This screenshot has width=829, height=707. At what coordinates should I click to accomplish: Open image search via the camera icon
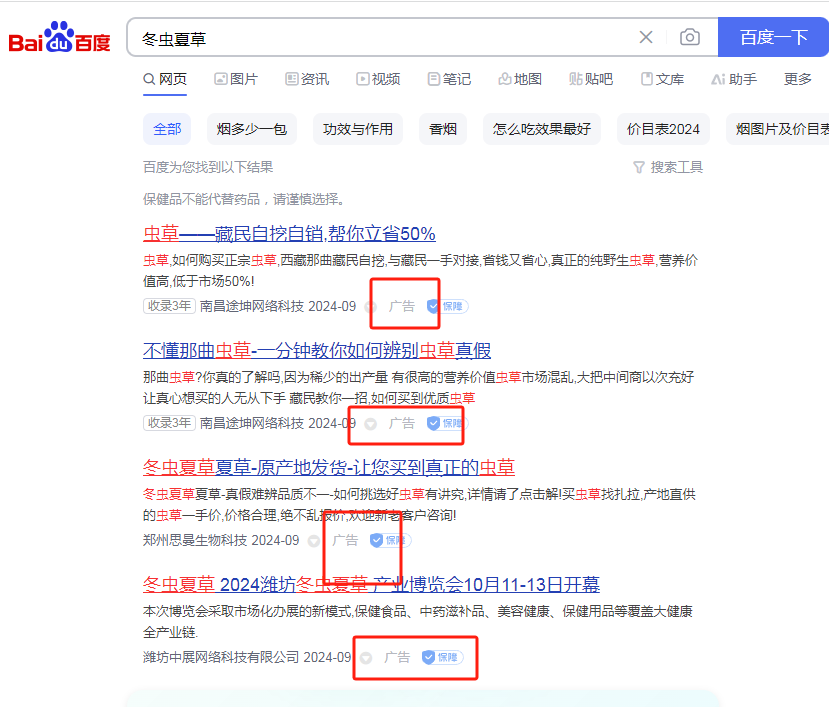689,36
